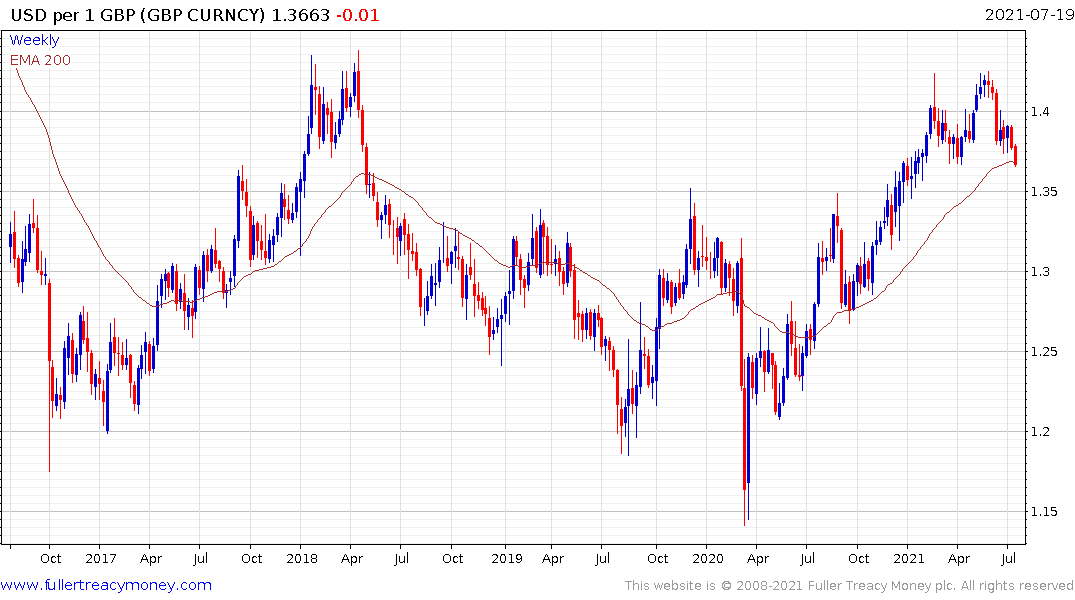Click the April 2018 peak candlestick
1075x600 pixels.
pyautogui.click(x=359, y=86)
